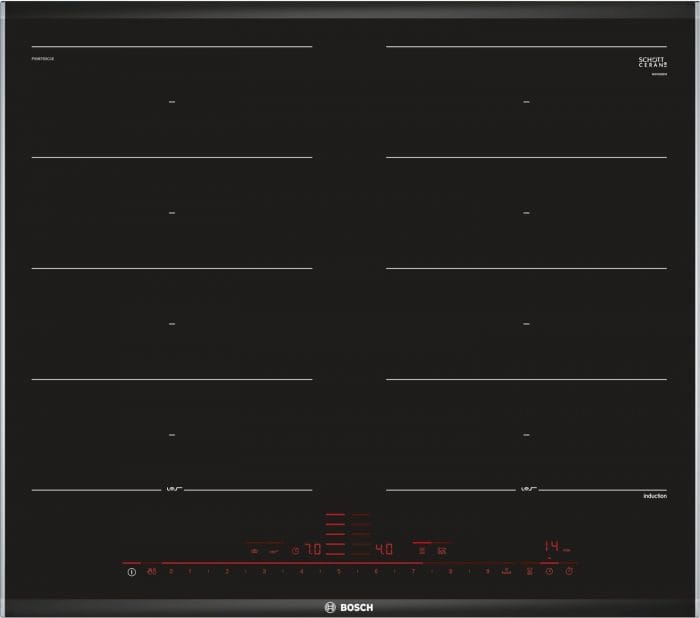The height and width of the screenshot is (618, 700).
Task: Set power level 3 on the slider
Action: point(264,571)
